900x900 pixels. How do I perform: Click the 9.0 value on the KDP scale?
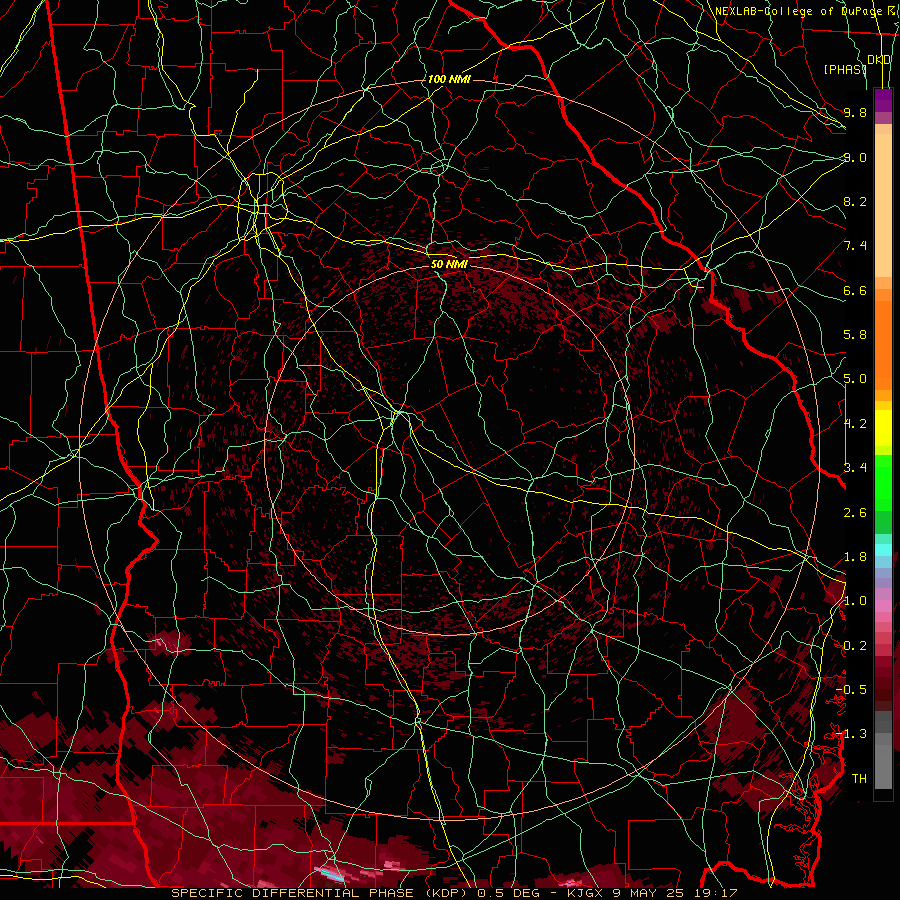click(855, 157)
